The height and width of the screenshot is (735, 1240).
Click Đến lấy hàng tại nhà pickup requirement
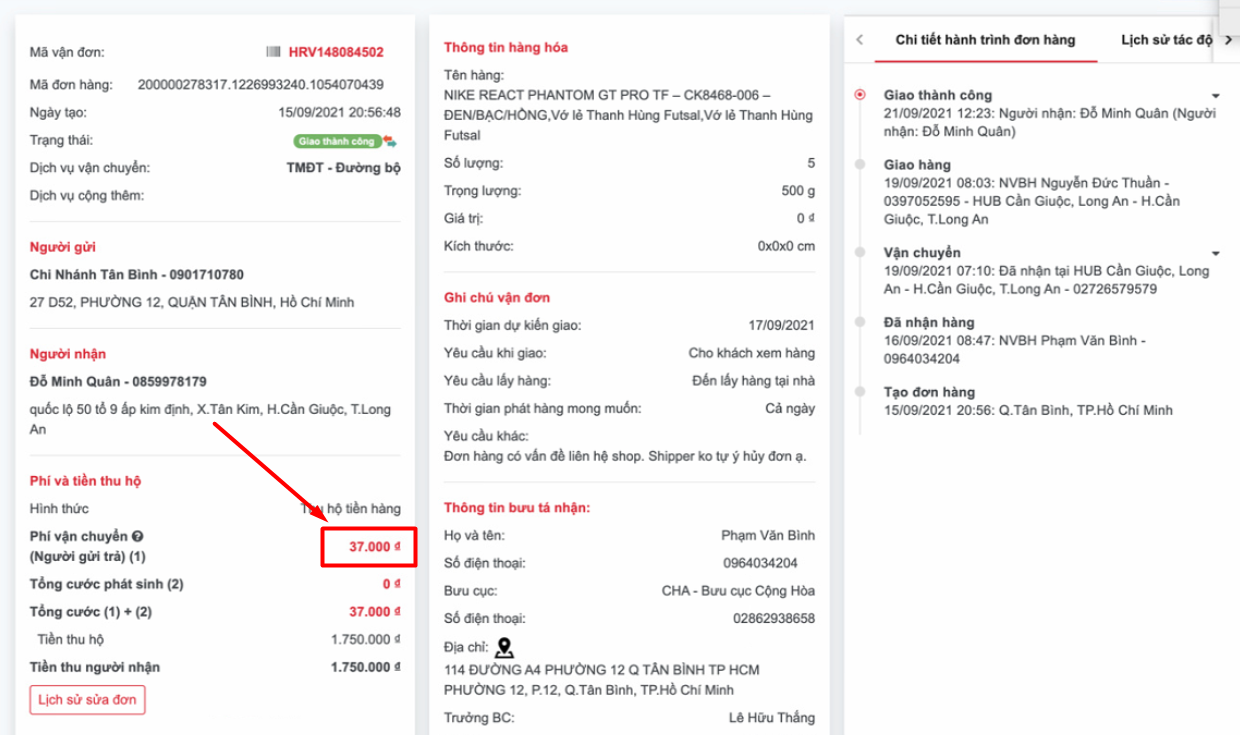[754, 381]
